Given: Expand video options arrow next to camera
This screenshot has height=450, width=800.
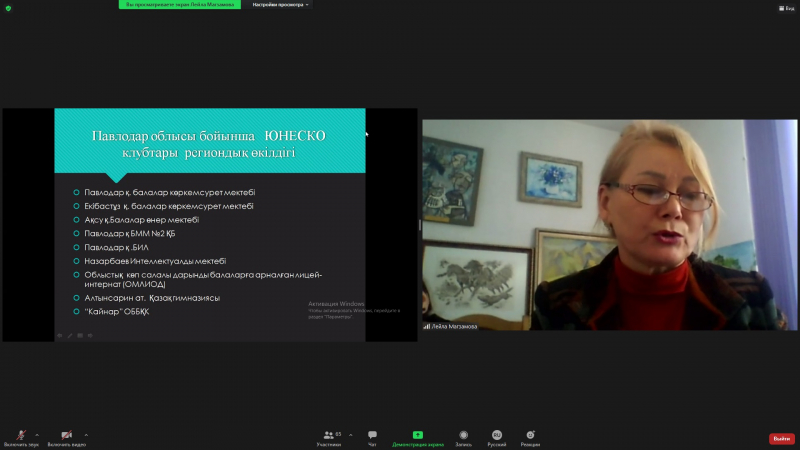Looking at the screenshot, I should (86, 434).
